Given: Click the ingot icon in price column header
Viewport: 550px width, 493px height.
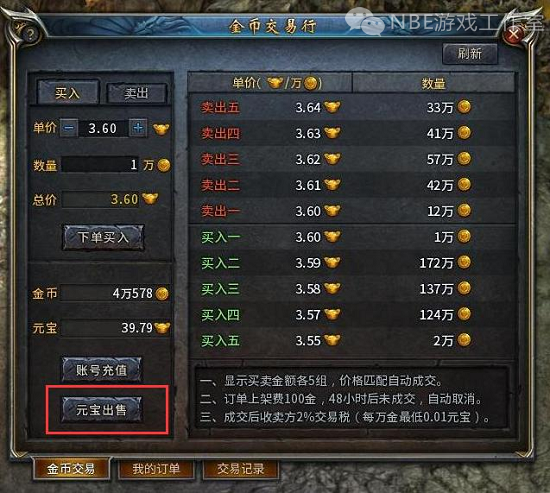Looking at the screenshot, I should point(275,83).
